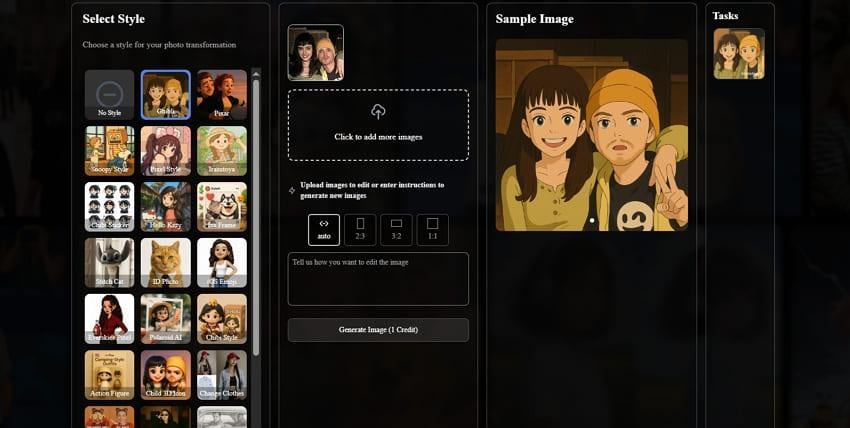Click the 'Sample Image' heading
Viewport: 850px width, 428px height.
tap(535, 19)
